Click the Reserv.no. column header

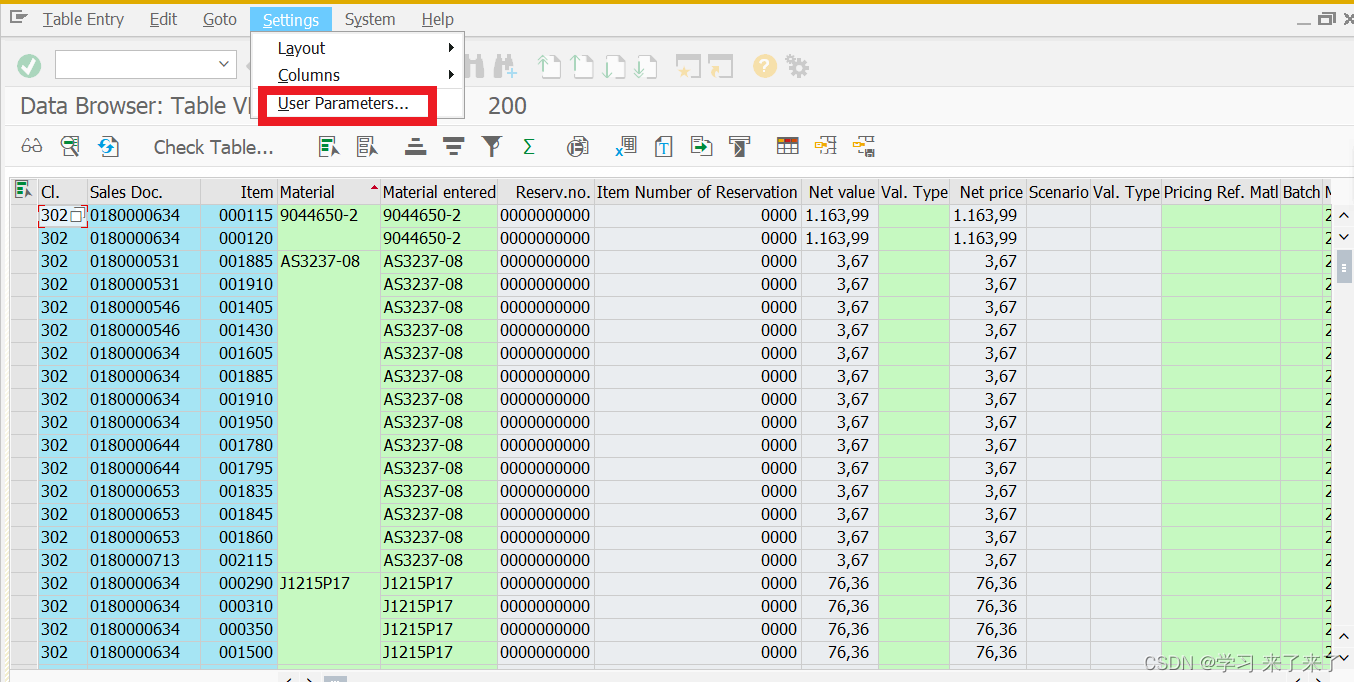tap(546, 192)
